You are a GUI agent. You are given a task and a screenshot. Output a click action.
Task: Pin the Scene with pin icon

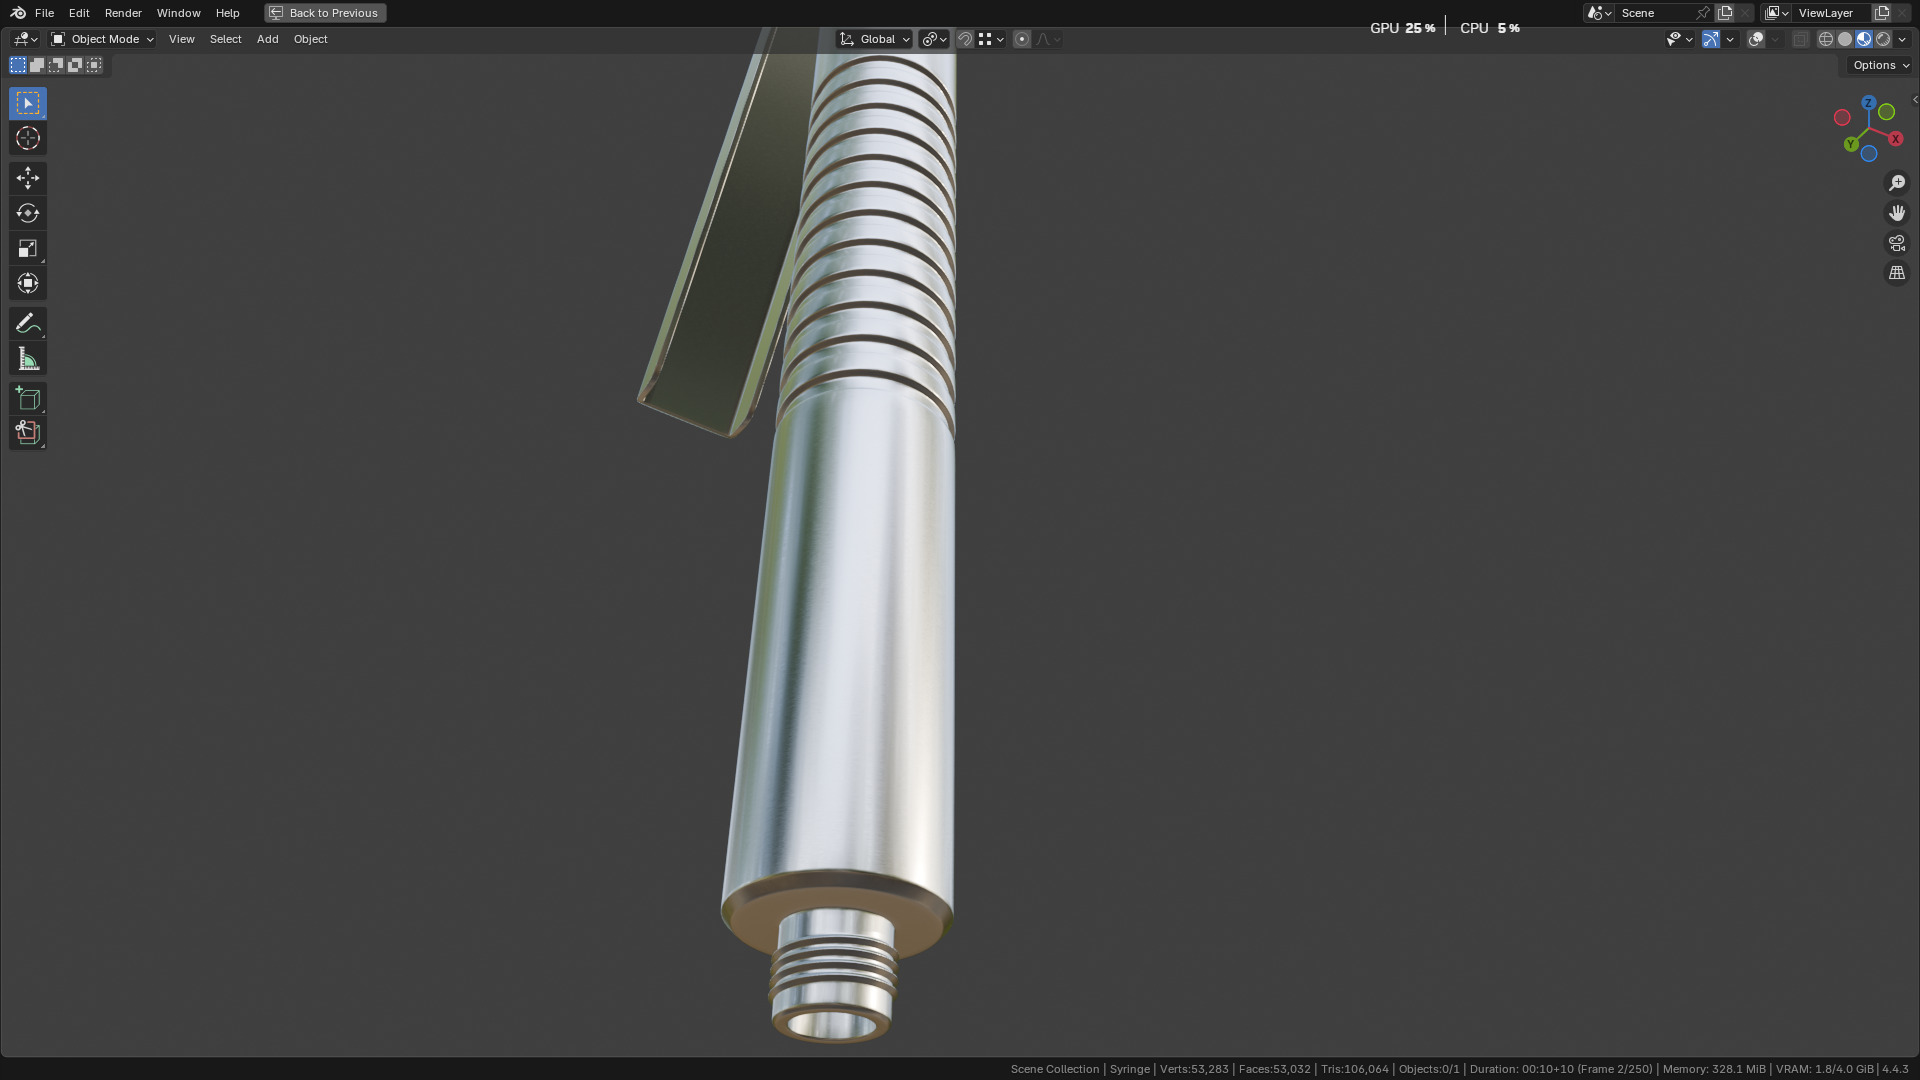[1703, 13]
